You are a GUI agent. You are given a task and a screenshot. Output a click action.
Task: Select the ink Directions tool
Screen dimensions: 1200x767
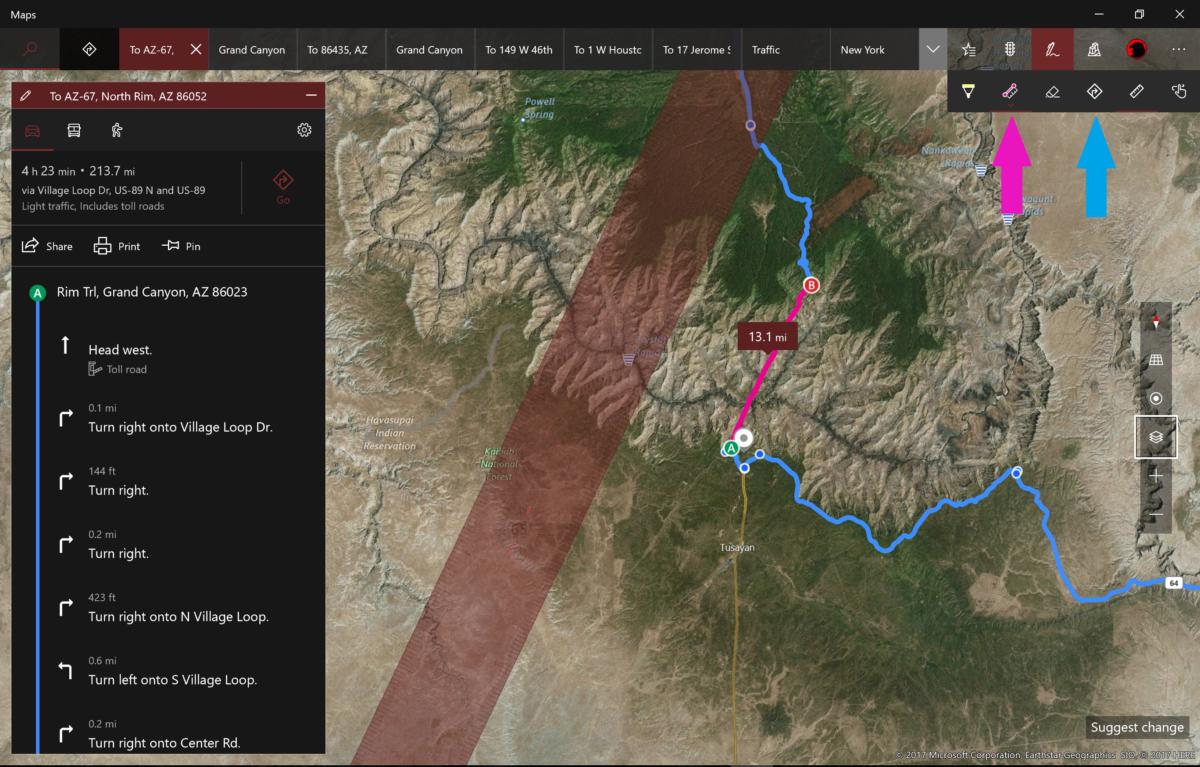(x=1094, y=91)
